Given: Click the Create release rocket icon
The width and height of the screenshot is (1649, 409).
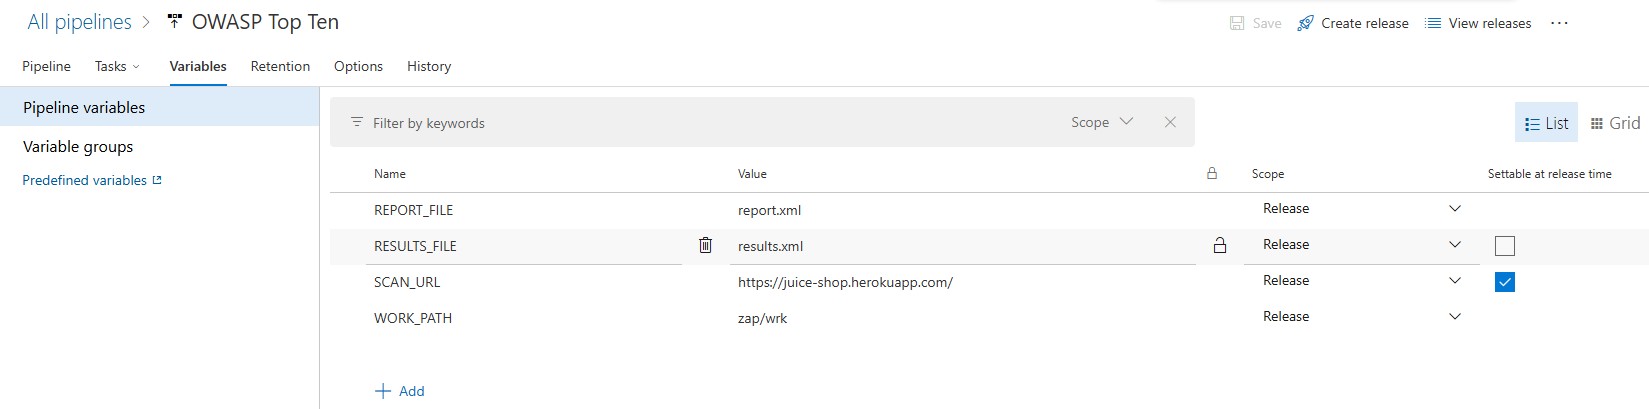Looking at the screenshot, I should [1305, 23].
